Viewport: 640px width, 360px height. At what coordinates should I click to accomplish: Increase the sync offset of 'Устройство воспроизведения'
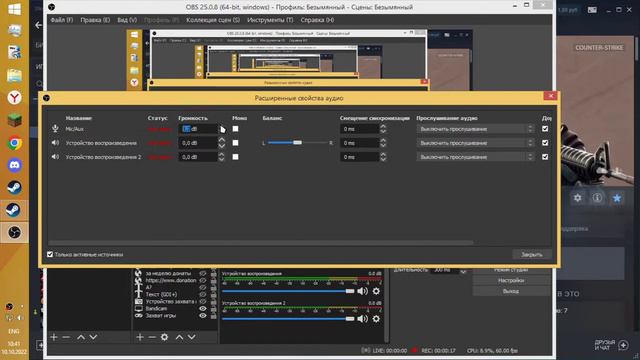pyautogui.click(x=383, y=140)
